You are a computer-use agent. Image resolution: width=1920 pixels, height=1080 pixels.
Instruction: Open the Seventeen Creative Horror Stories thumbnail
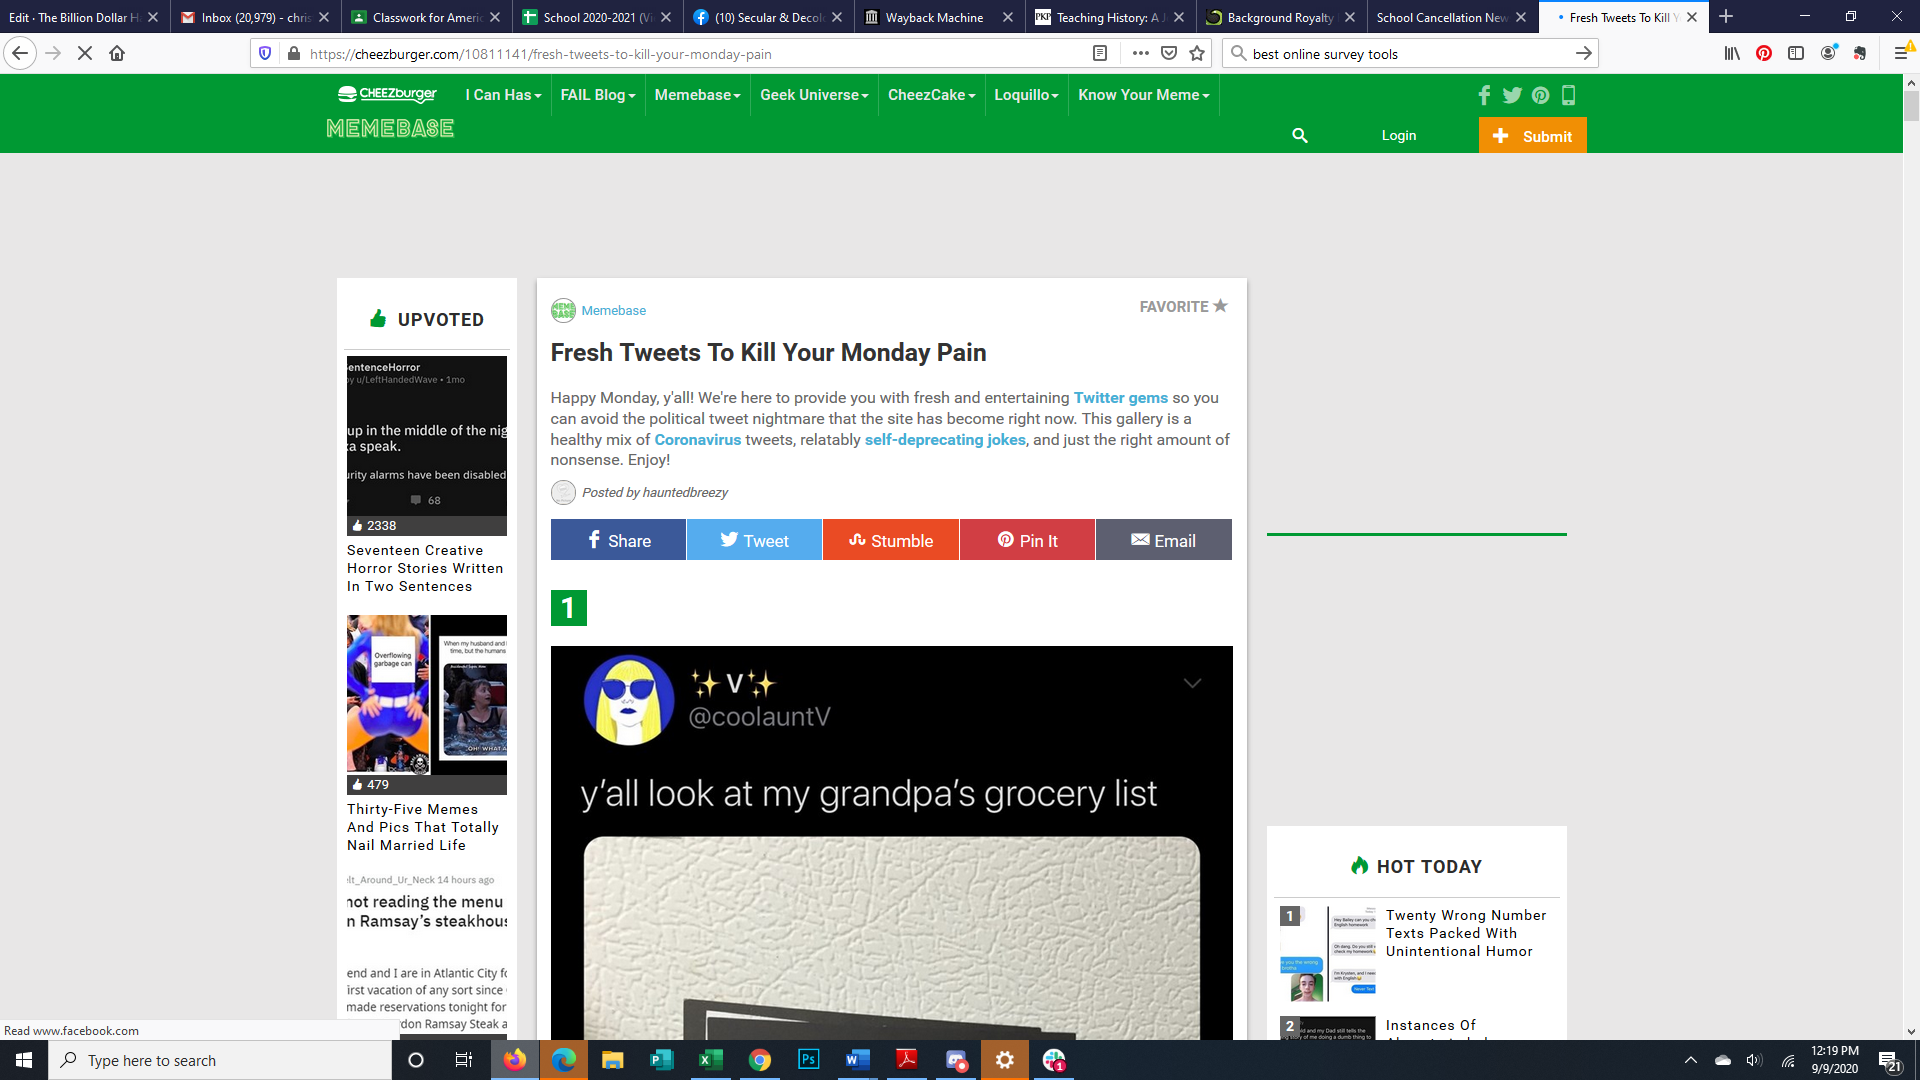click(x=427, y=445)
